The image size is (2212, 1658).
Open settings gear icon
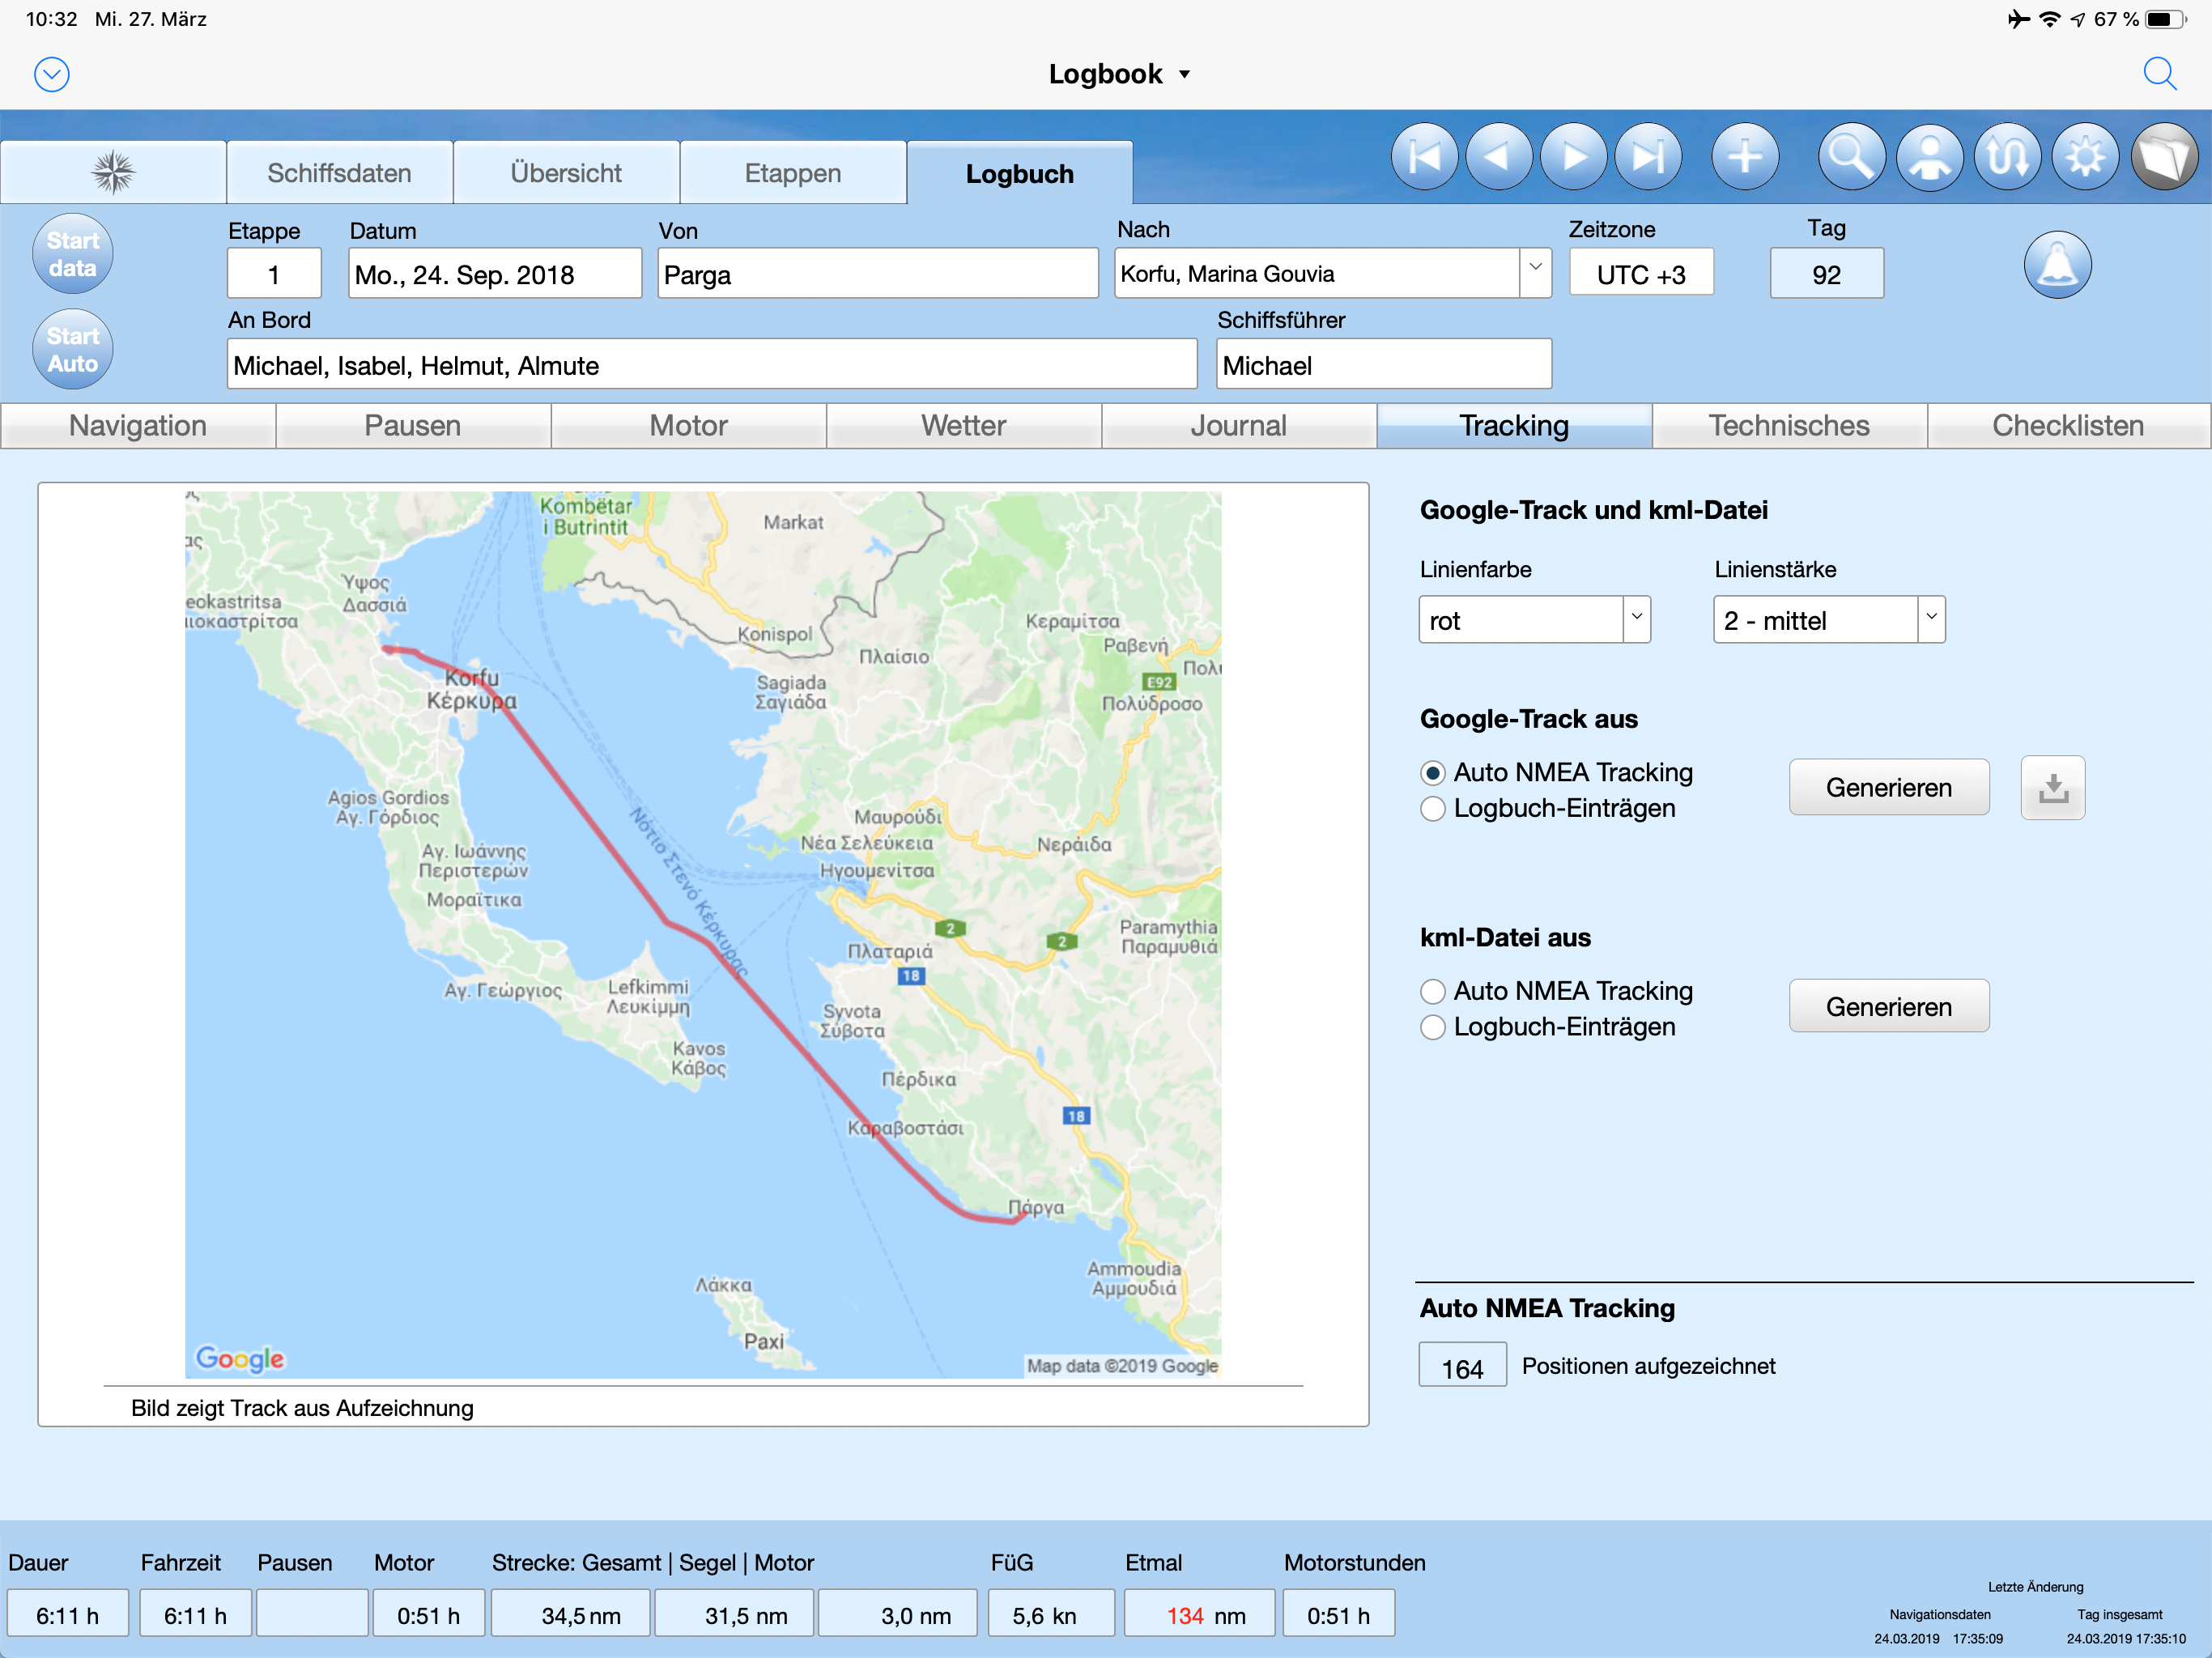tap(2085, 157)
